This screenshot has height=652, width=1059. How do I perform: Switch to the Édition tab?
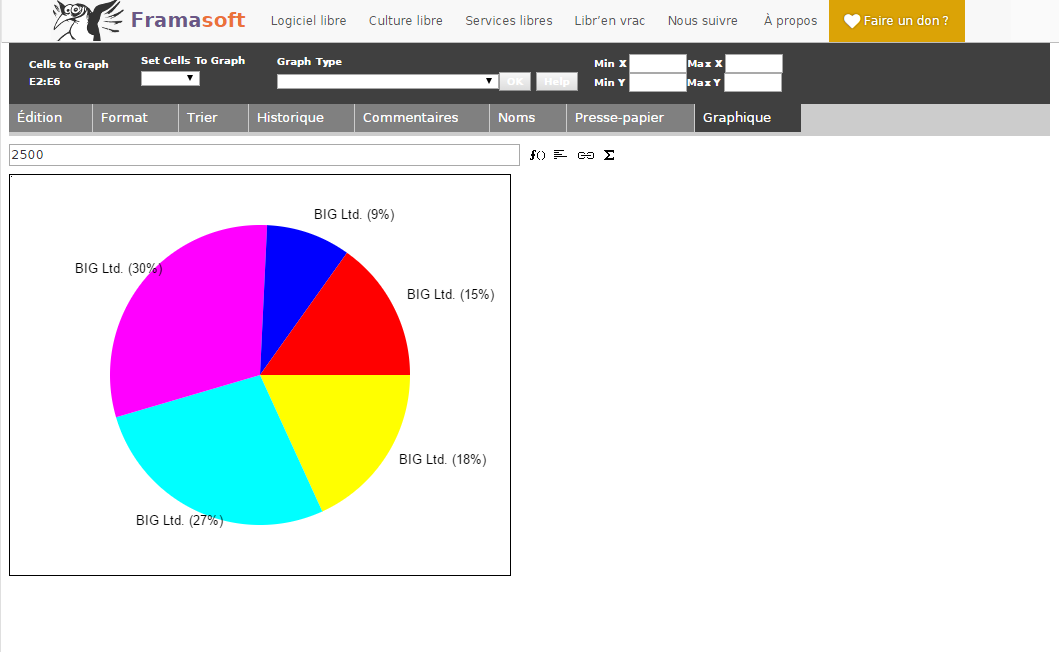click(x=40, y=118)
